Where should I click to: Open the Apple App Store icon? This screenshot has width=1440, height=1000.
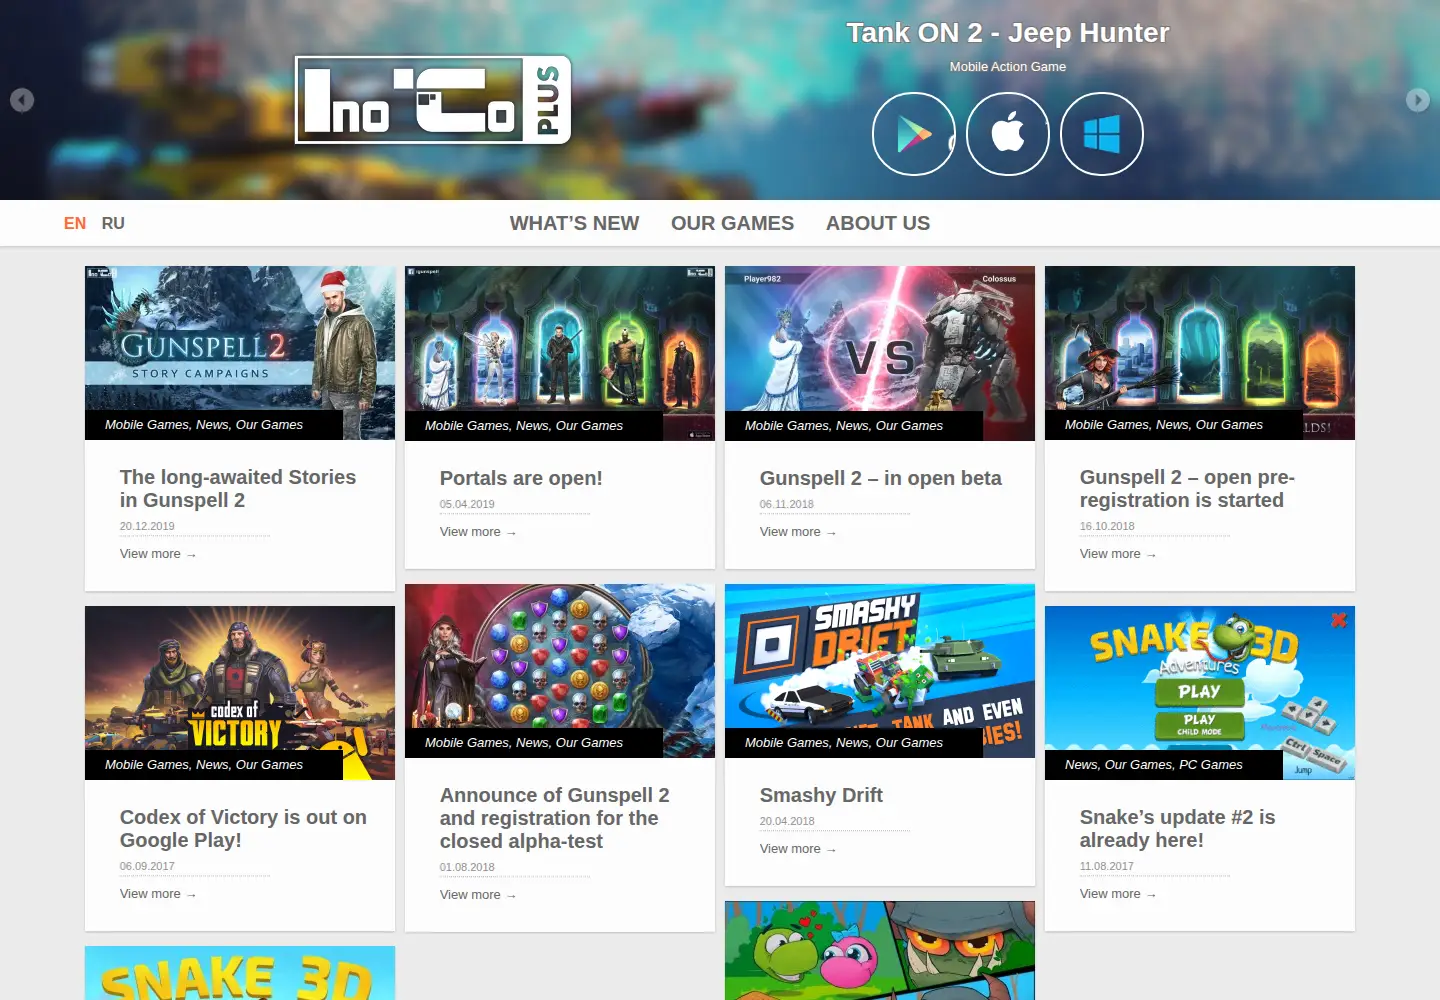(1008, 134)
